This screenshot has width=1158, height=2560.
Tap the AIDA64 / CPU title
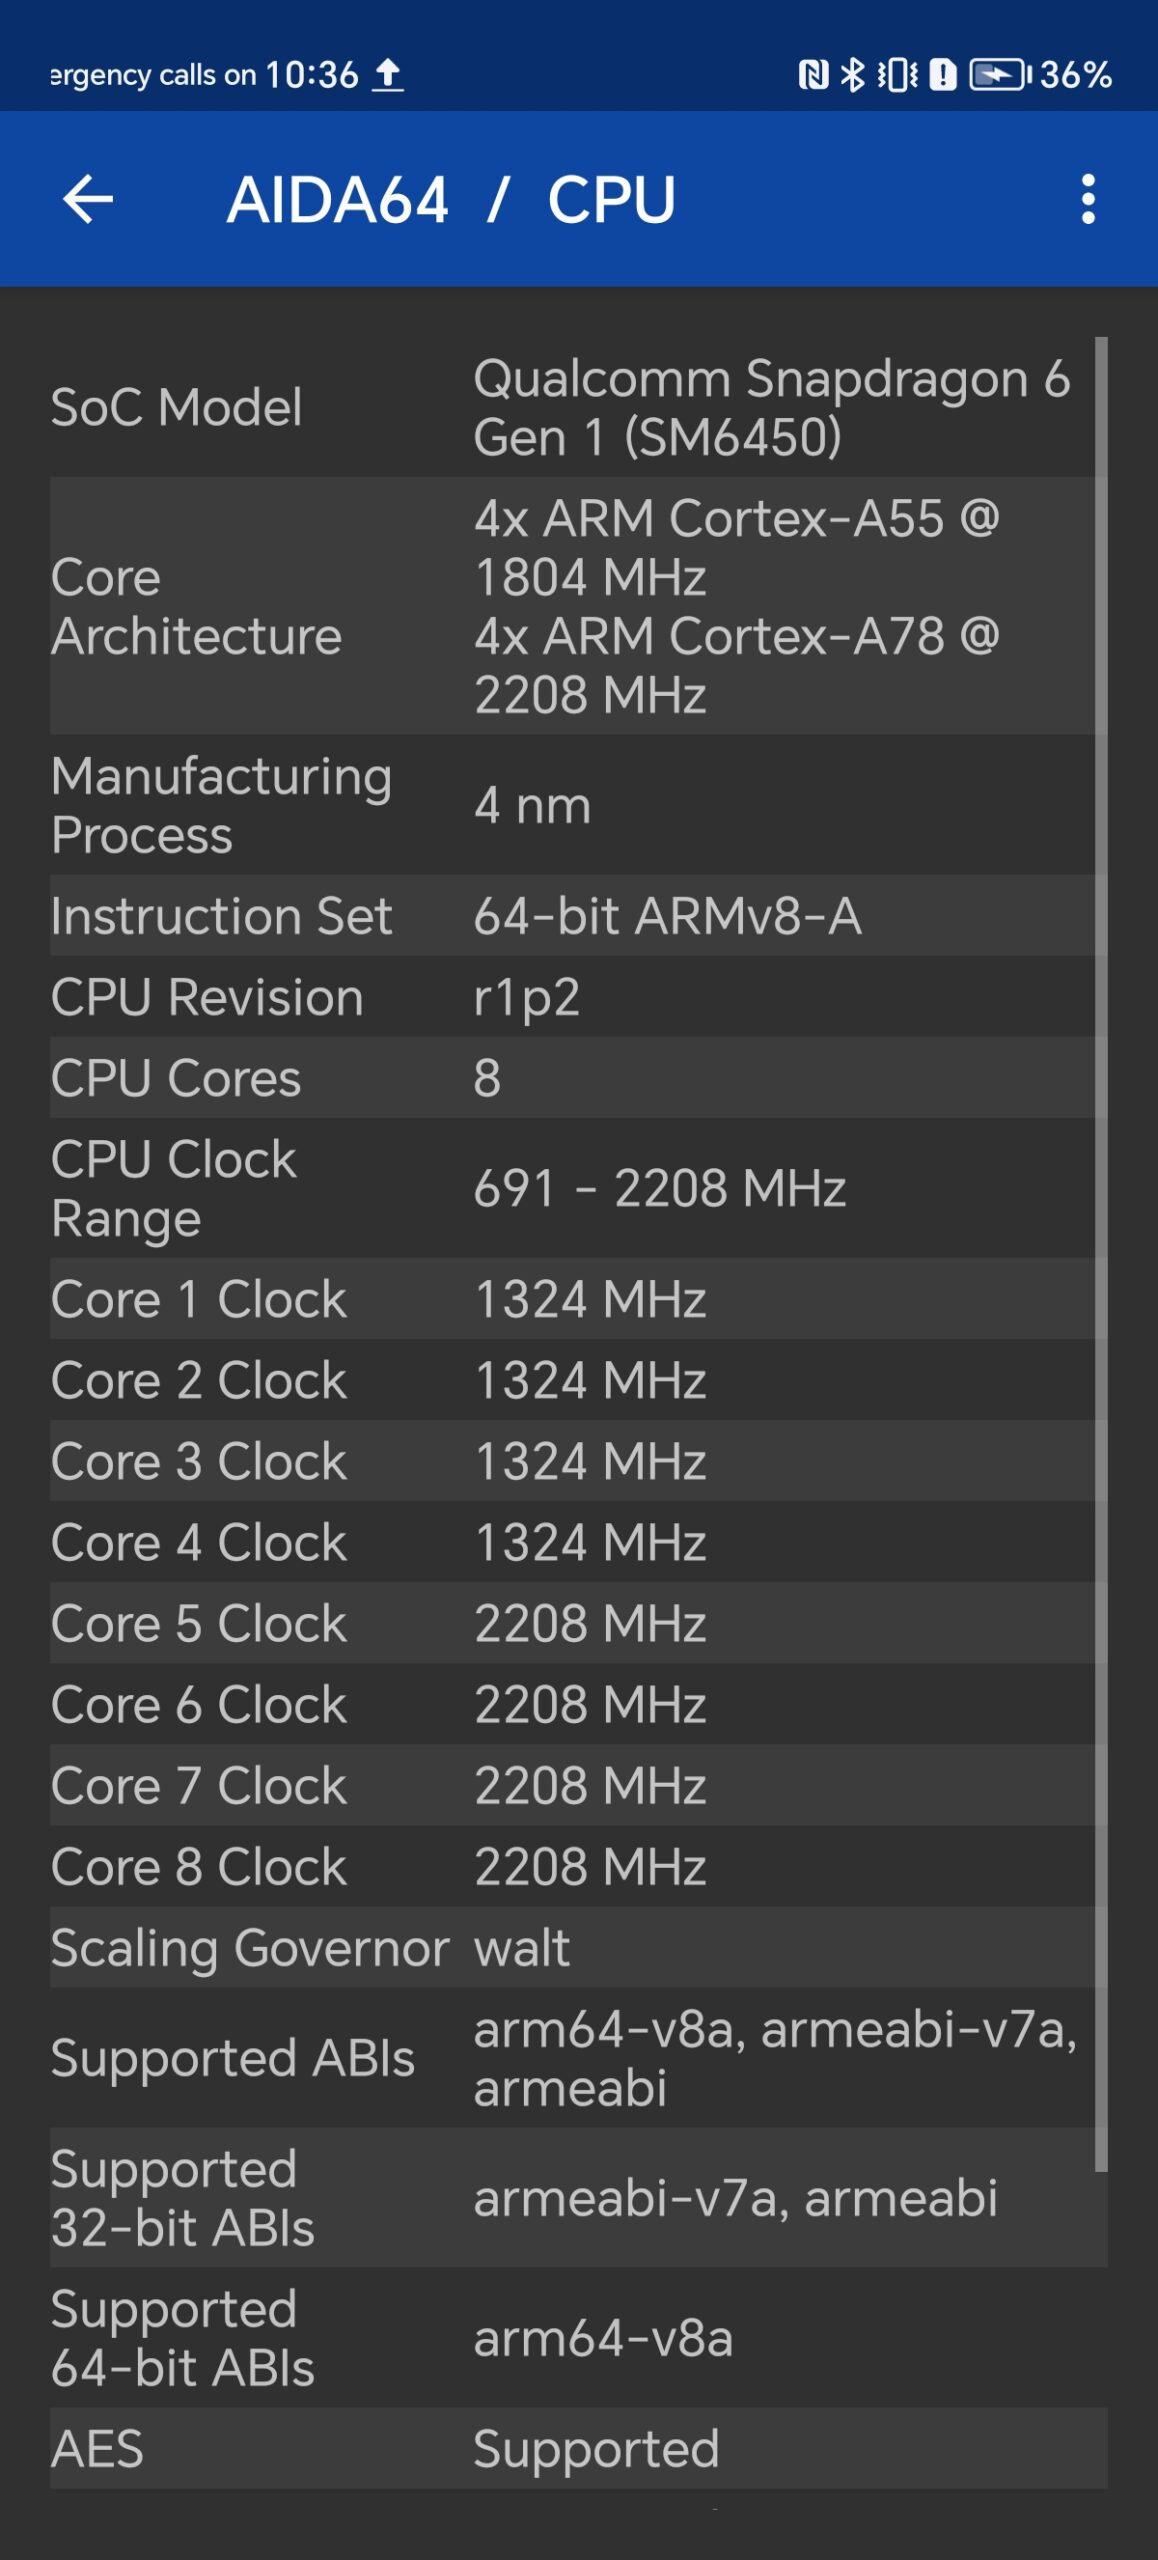[x=451, y=199]
